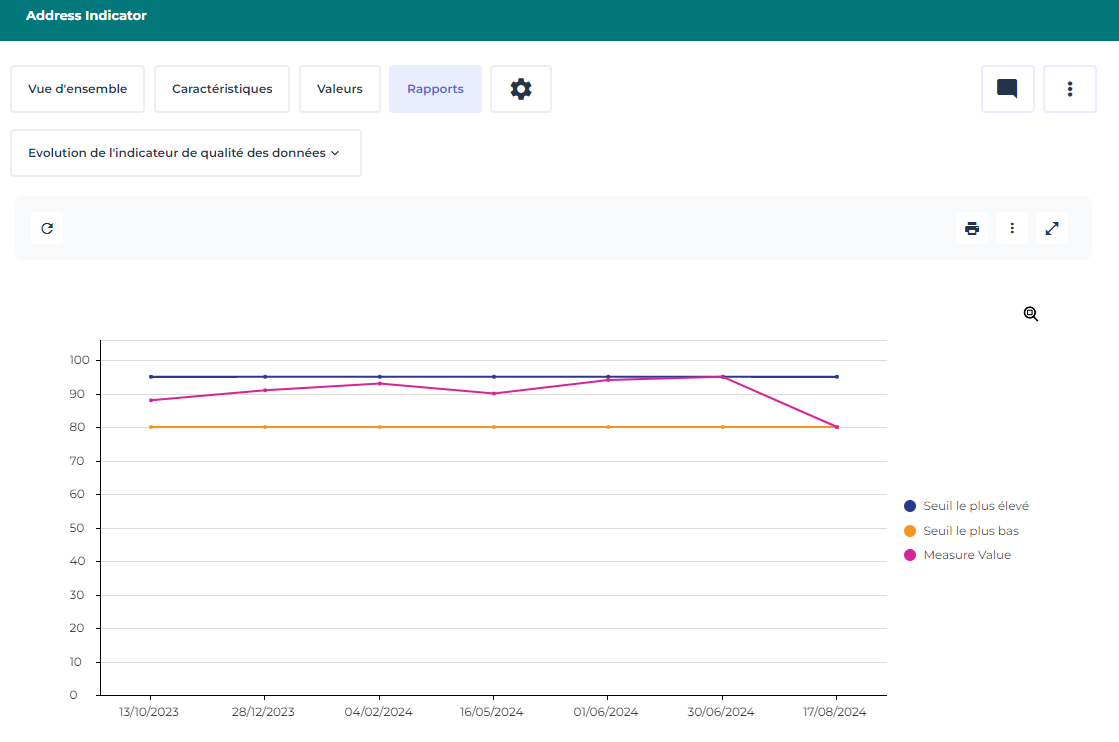Toggle Seuil le plus bas series
Screen dimensions: 1119x742
[970, 531]
